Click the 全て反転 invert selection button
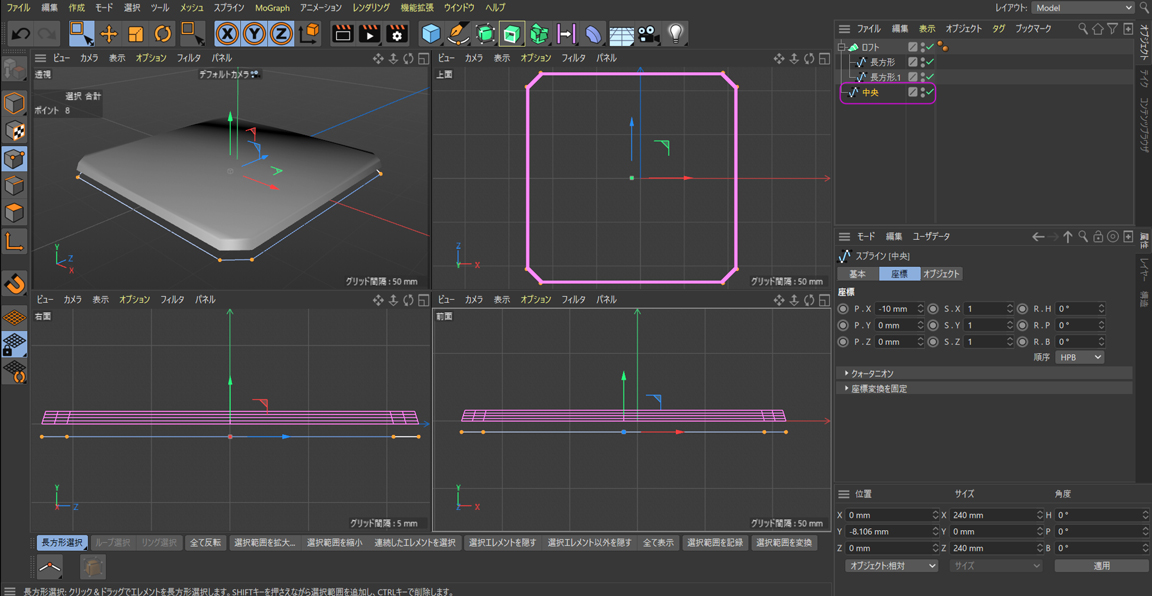Viewport: 1152px width, 596px height. [205, 543]
